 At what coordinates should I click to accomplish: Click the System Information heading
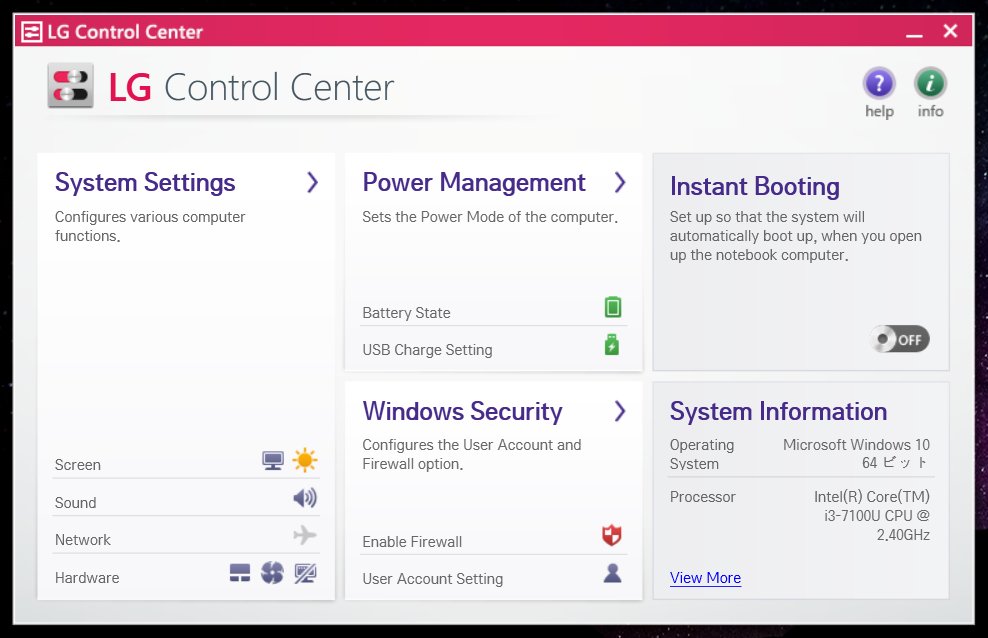pos(779,411)
